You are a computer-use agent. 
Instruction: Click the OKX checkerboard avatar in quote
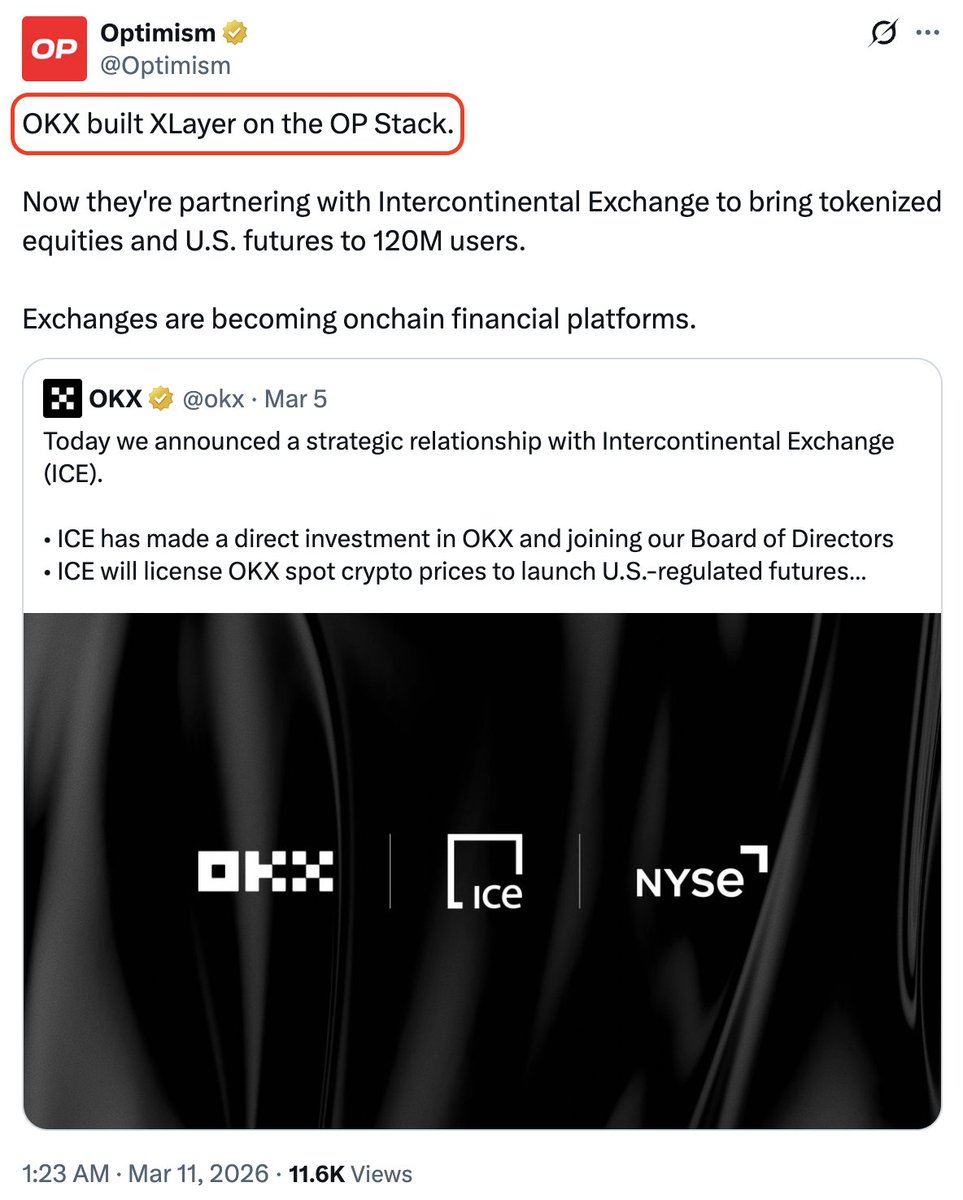[x=62, y=399]
